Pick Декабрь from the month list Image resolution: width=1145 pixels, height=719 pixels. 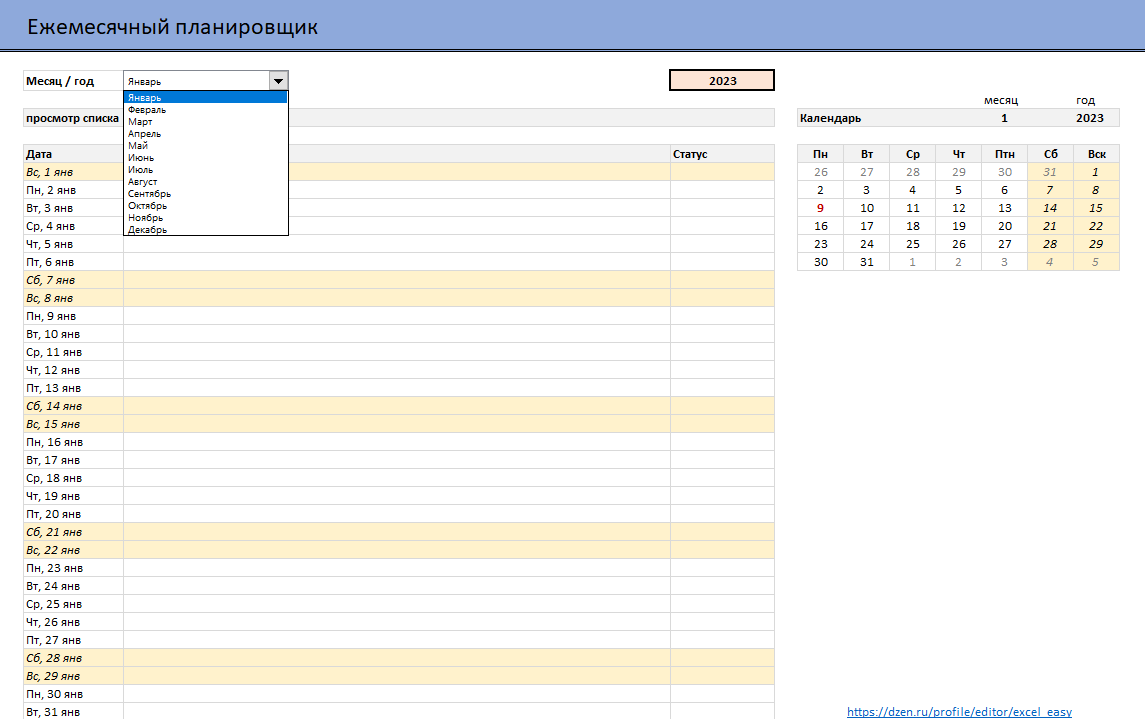click(x=205, y=229)
